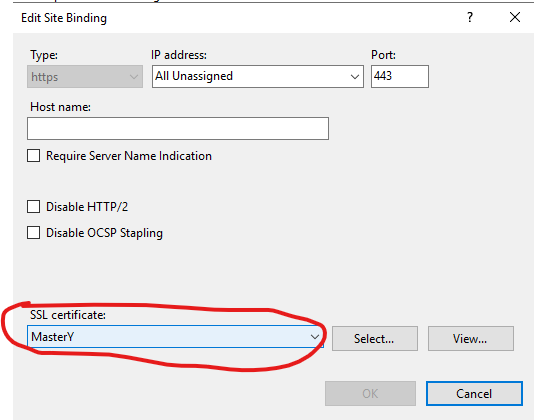Image resolution: width=534 pixels, height=420 pixels.
Task: Click the chevron in the Type combo box
Action: [x=134, y=77]
